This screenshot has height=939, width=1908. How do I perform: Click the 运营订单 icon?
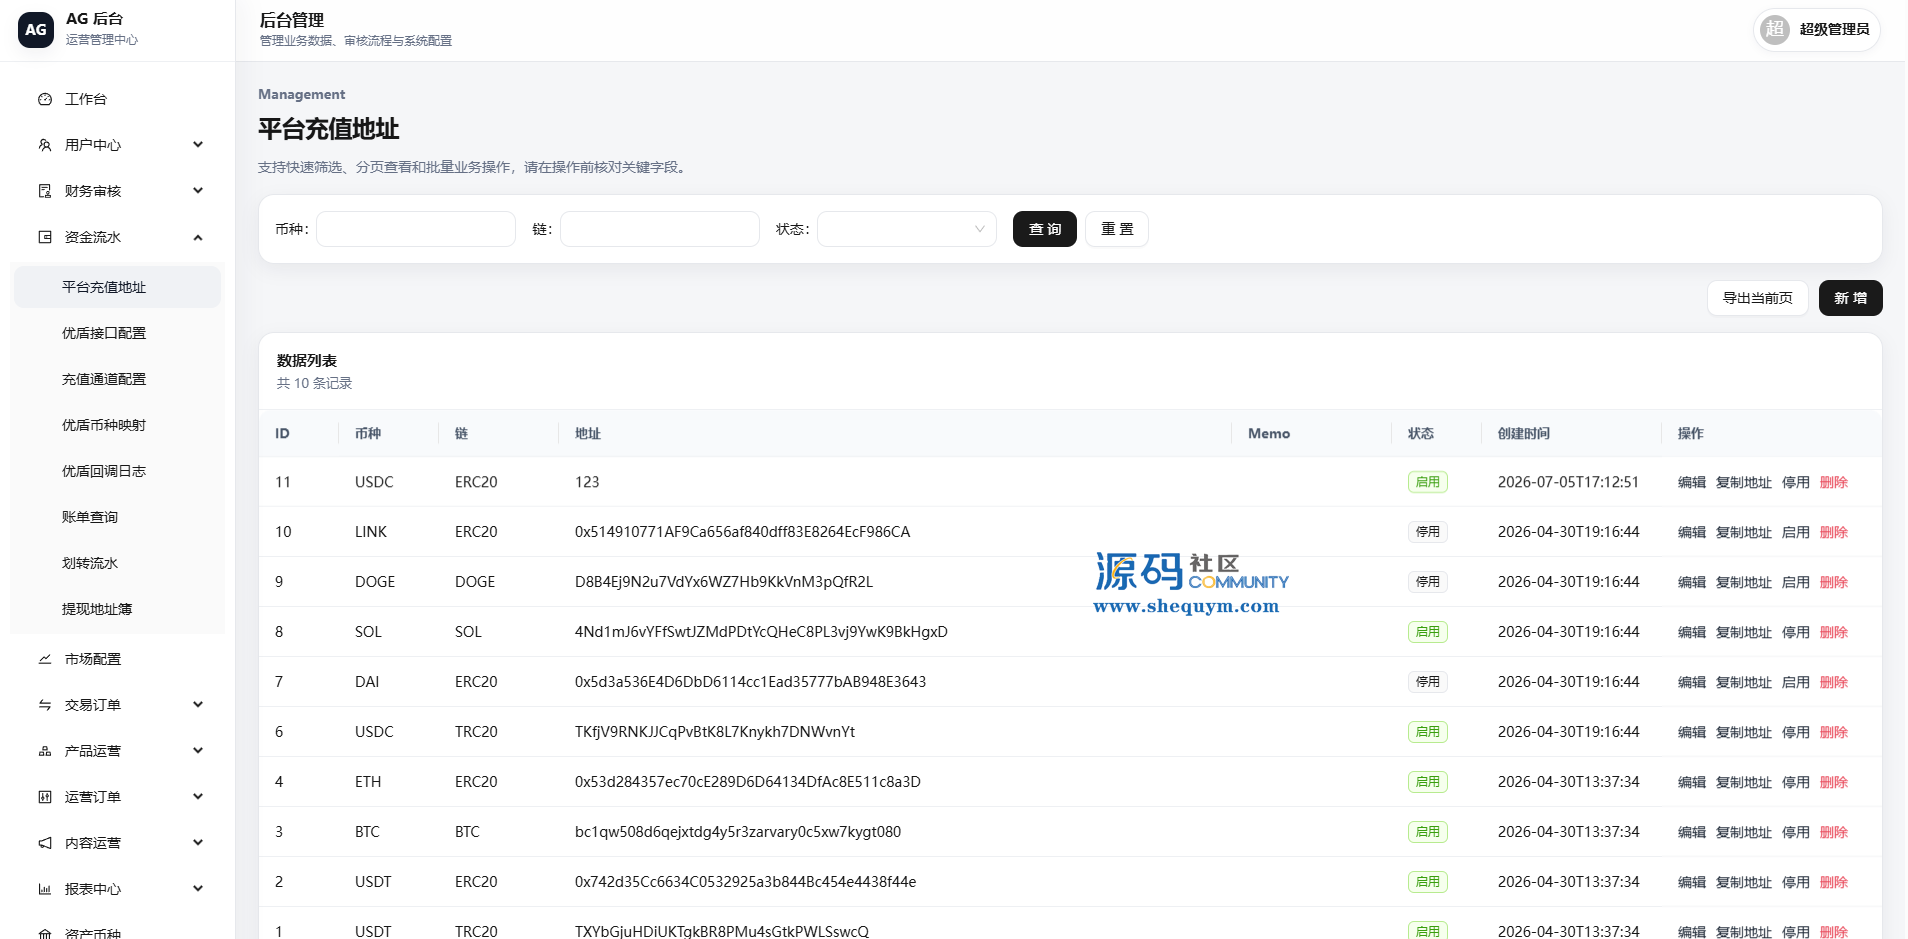(x=45, y=797)
